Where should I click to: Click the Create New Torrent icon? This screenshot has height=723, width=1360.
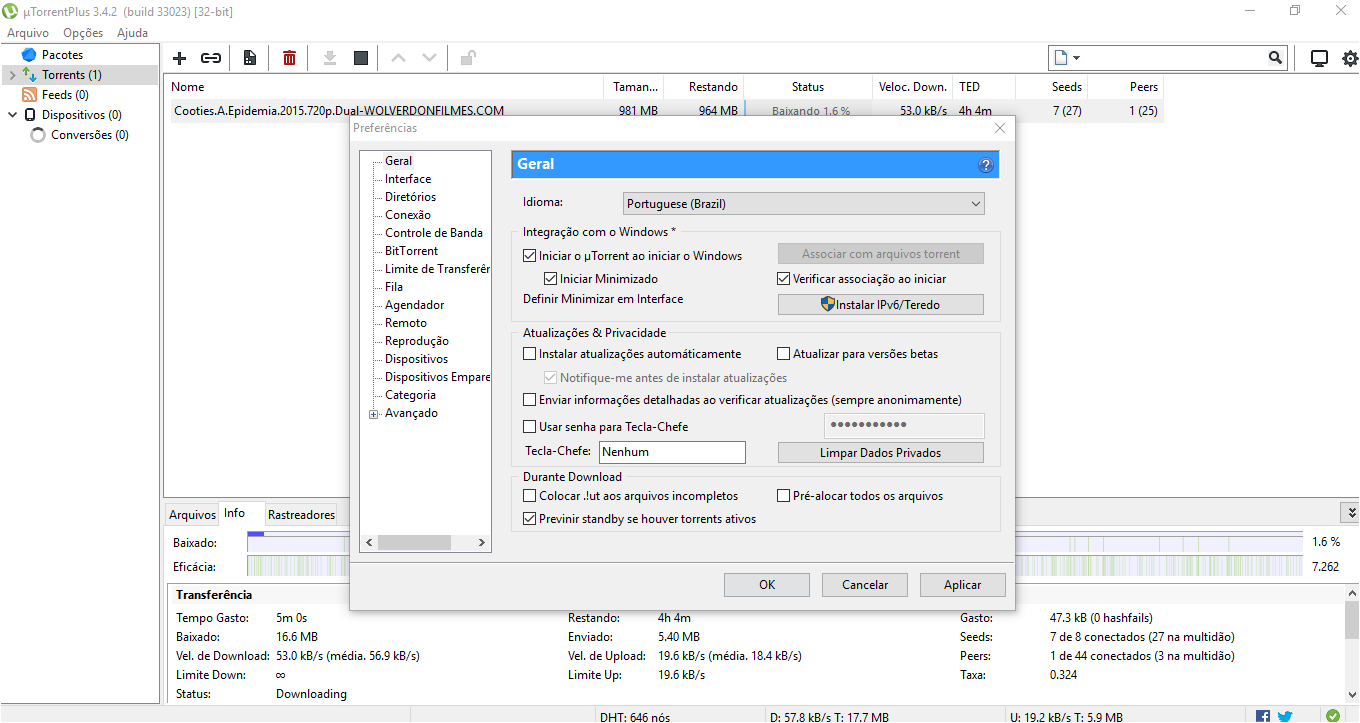tap(250, 58)
